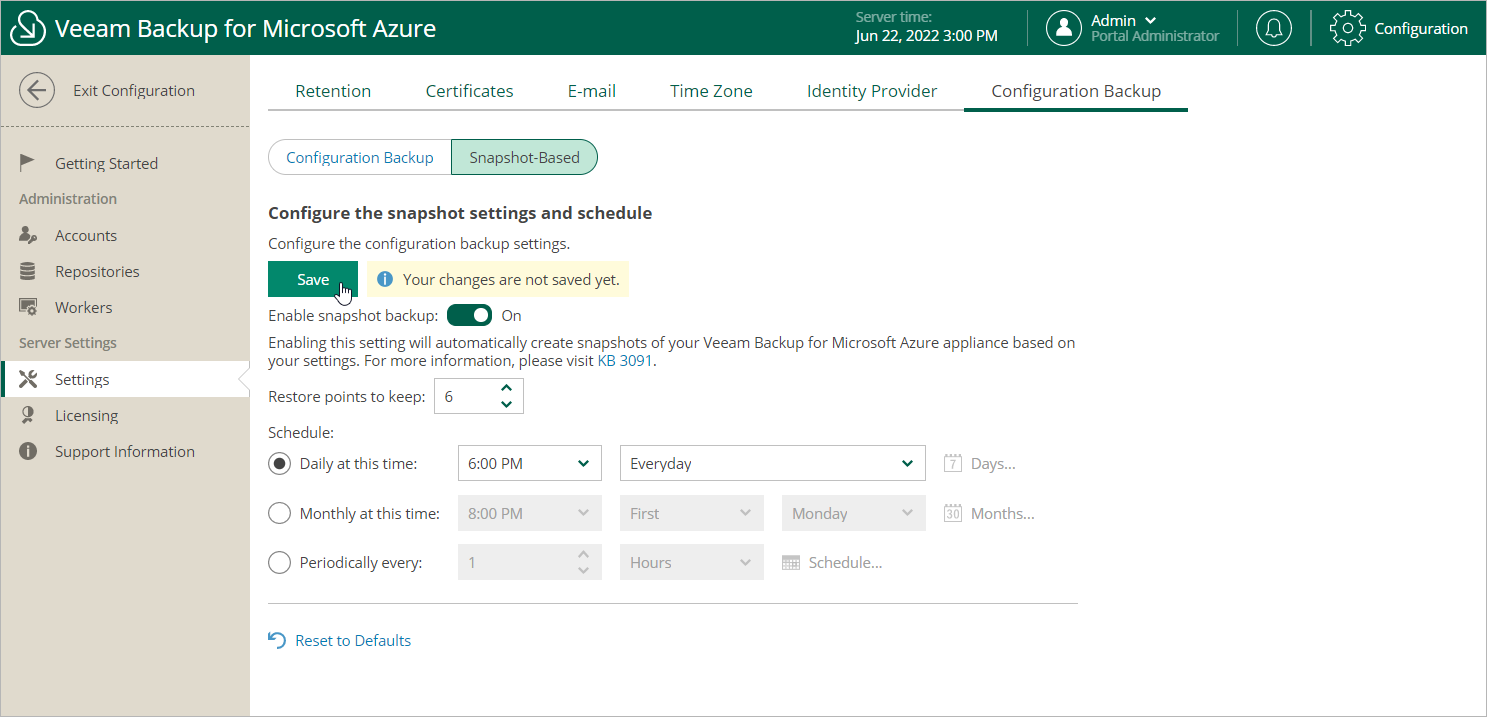1487x717 pixels.
Task: Click the Repositories database icon
Action: 28,271
